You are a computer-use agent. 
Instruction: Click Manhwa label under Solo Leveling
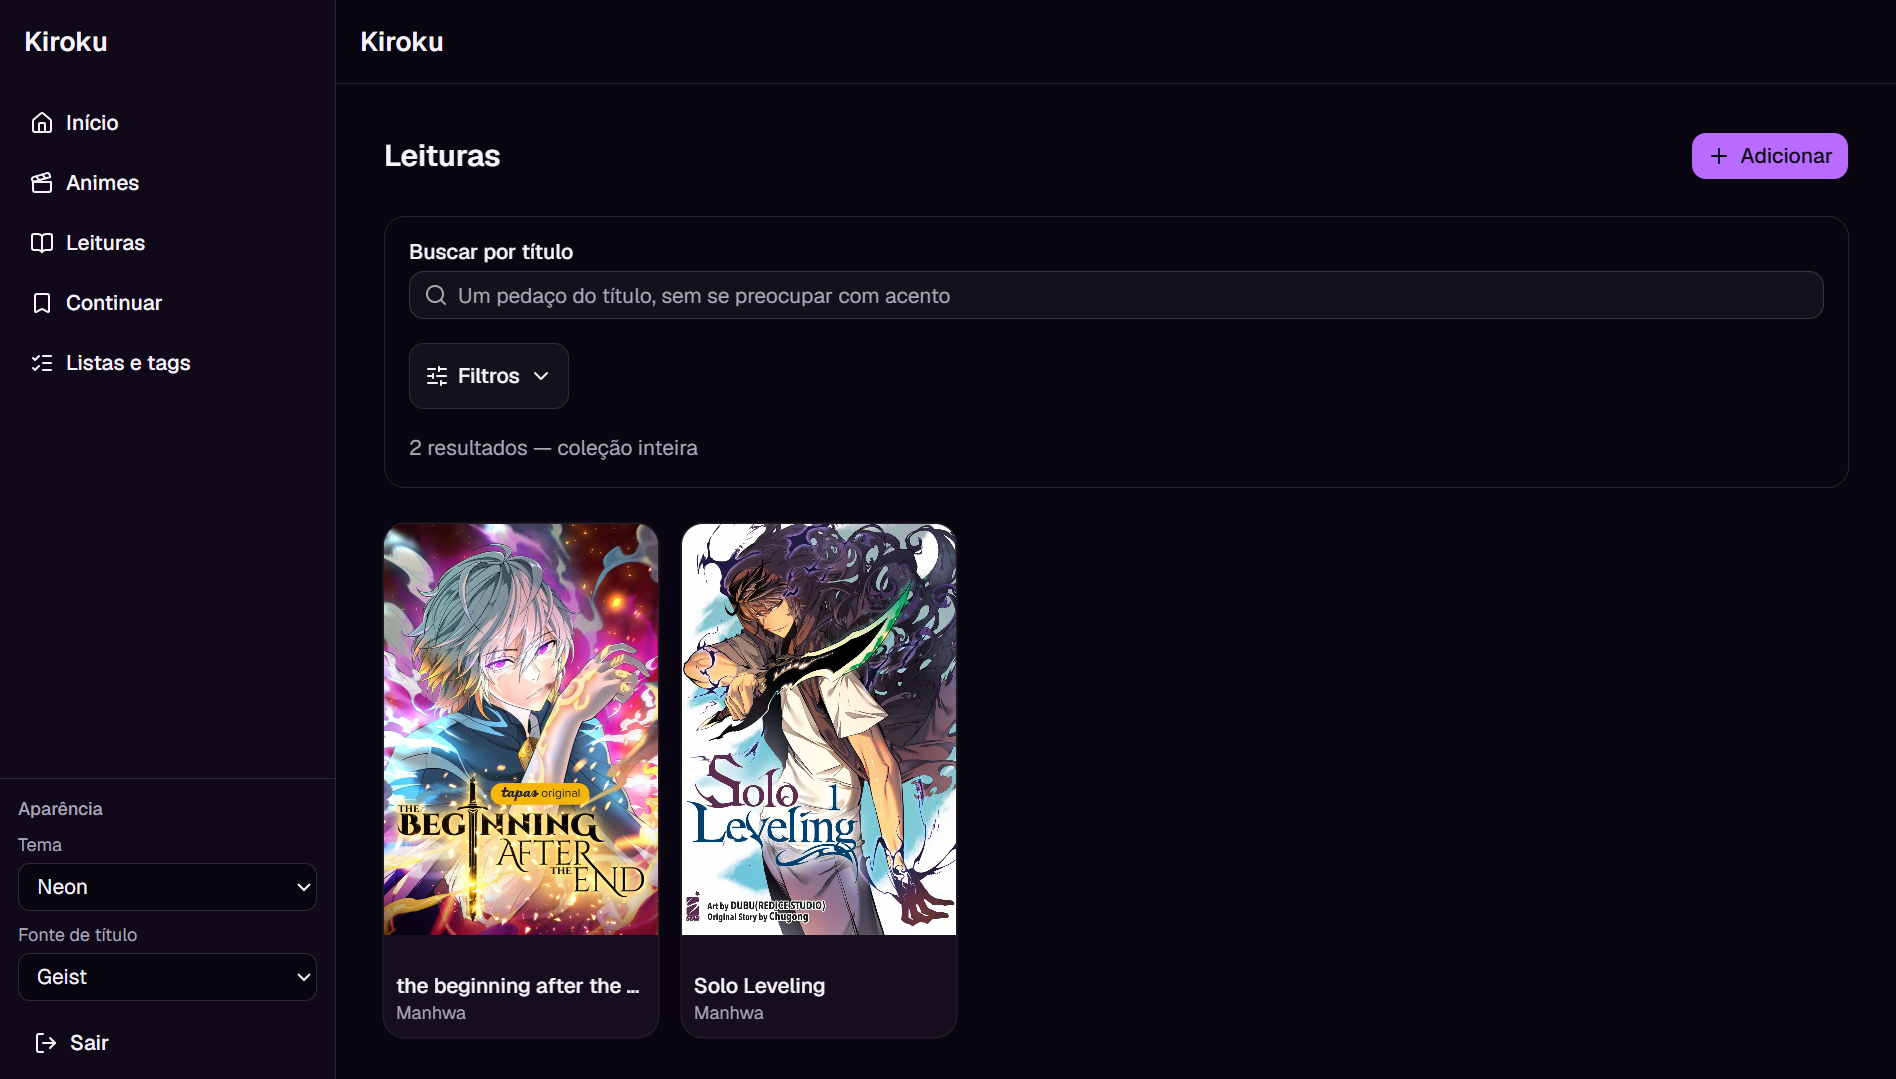pyautogui.click(x=729, y=1013)
